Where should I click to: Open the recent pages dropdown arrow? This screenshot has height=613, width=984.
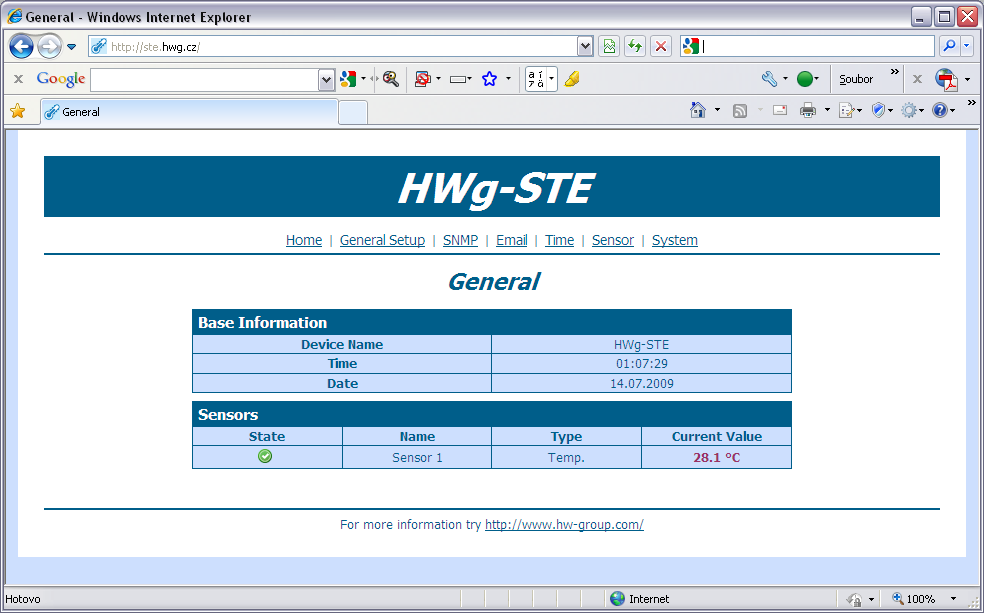coord(72,46)
